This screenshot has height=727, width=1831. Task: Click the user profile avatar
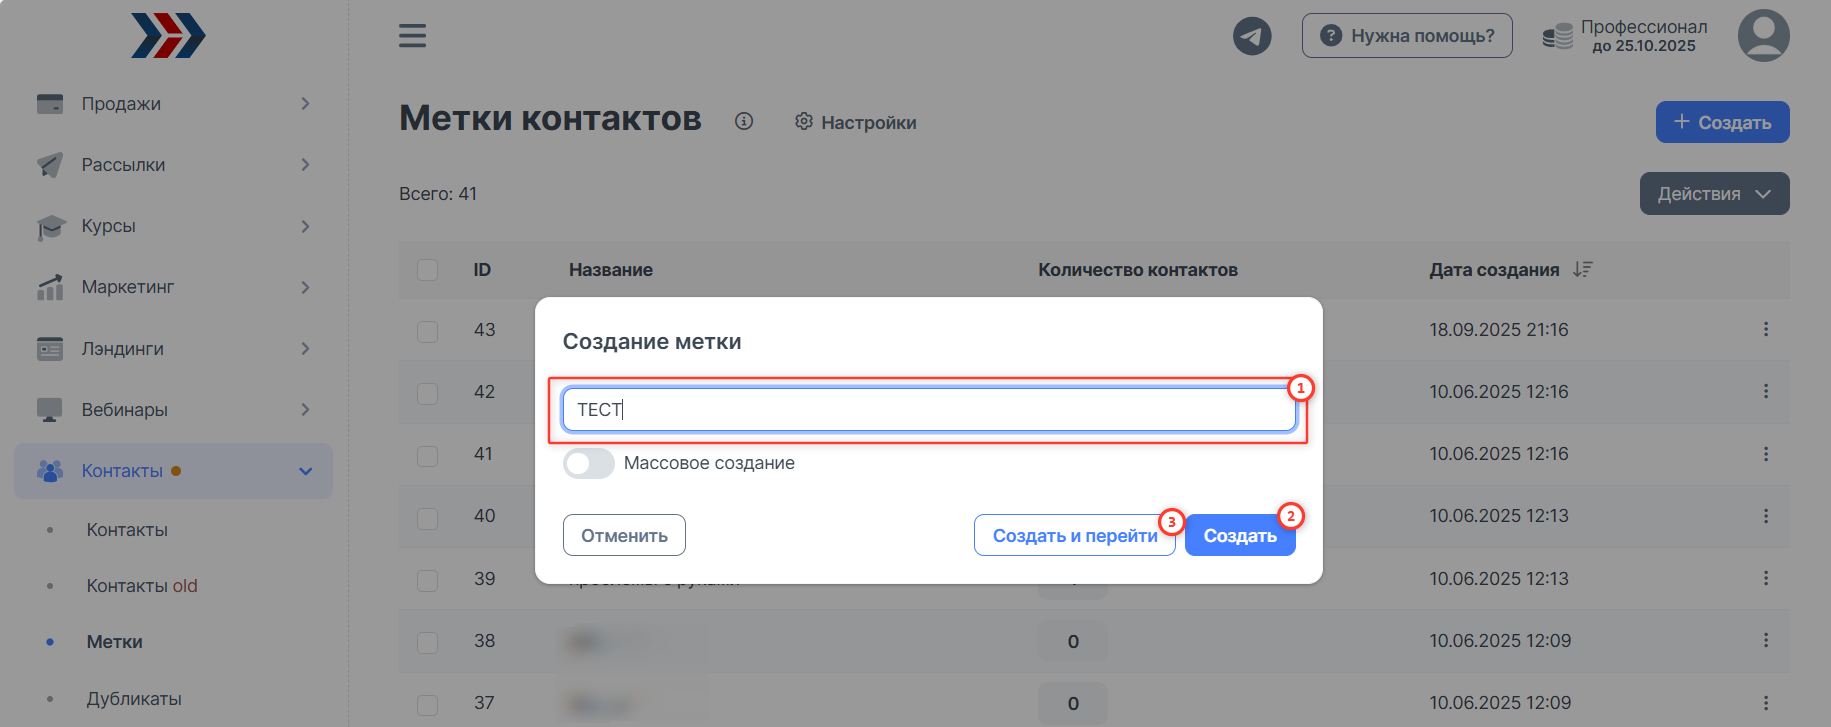click(x=1763, y=36)
